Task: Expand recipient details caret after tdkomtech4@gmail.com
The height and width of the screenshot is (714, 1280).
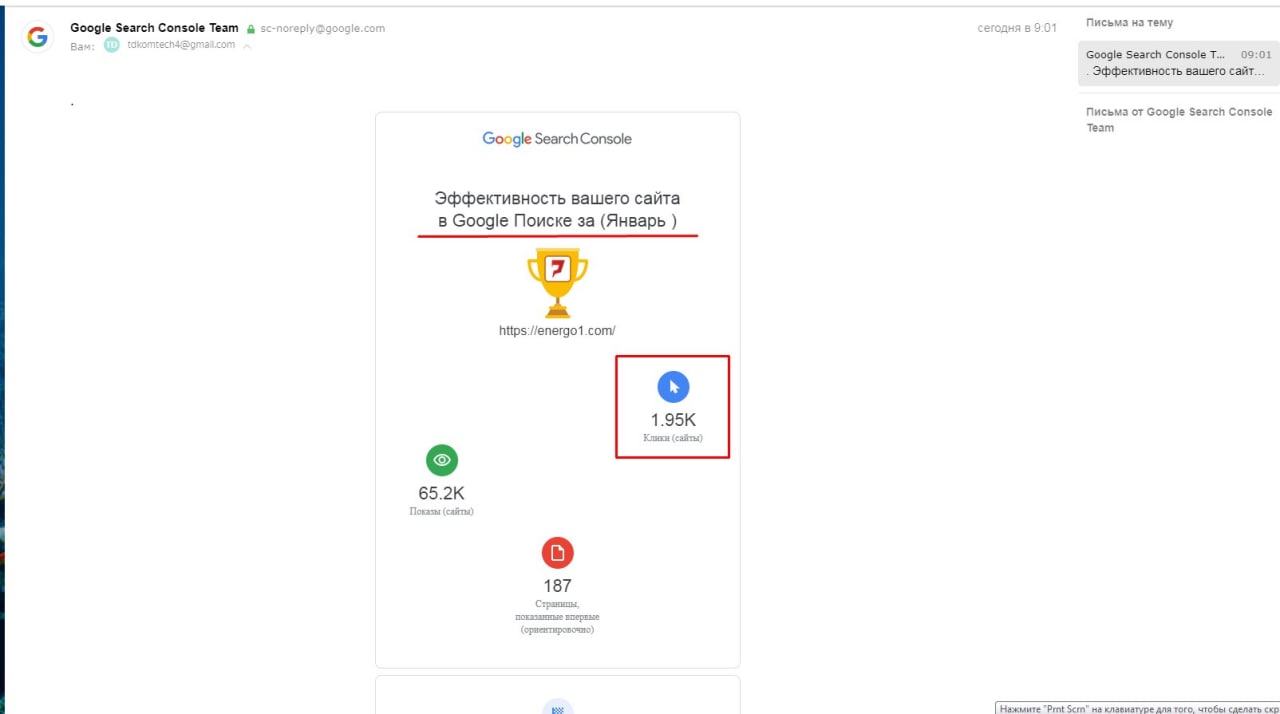Action: pos(247,46)
